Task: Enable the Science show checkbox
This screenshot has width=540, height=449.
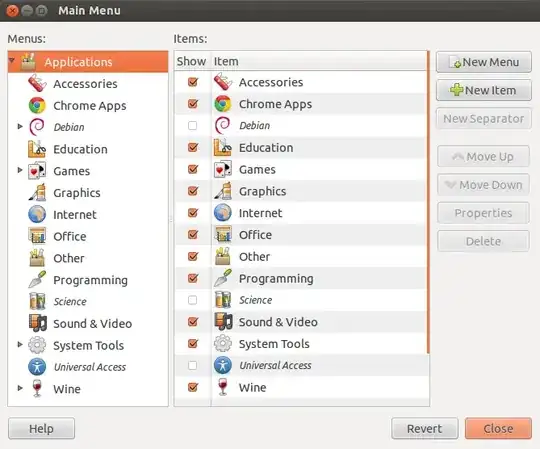Action: tap(193, 300)
